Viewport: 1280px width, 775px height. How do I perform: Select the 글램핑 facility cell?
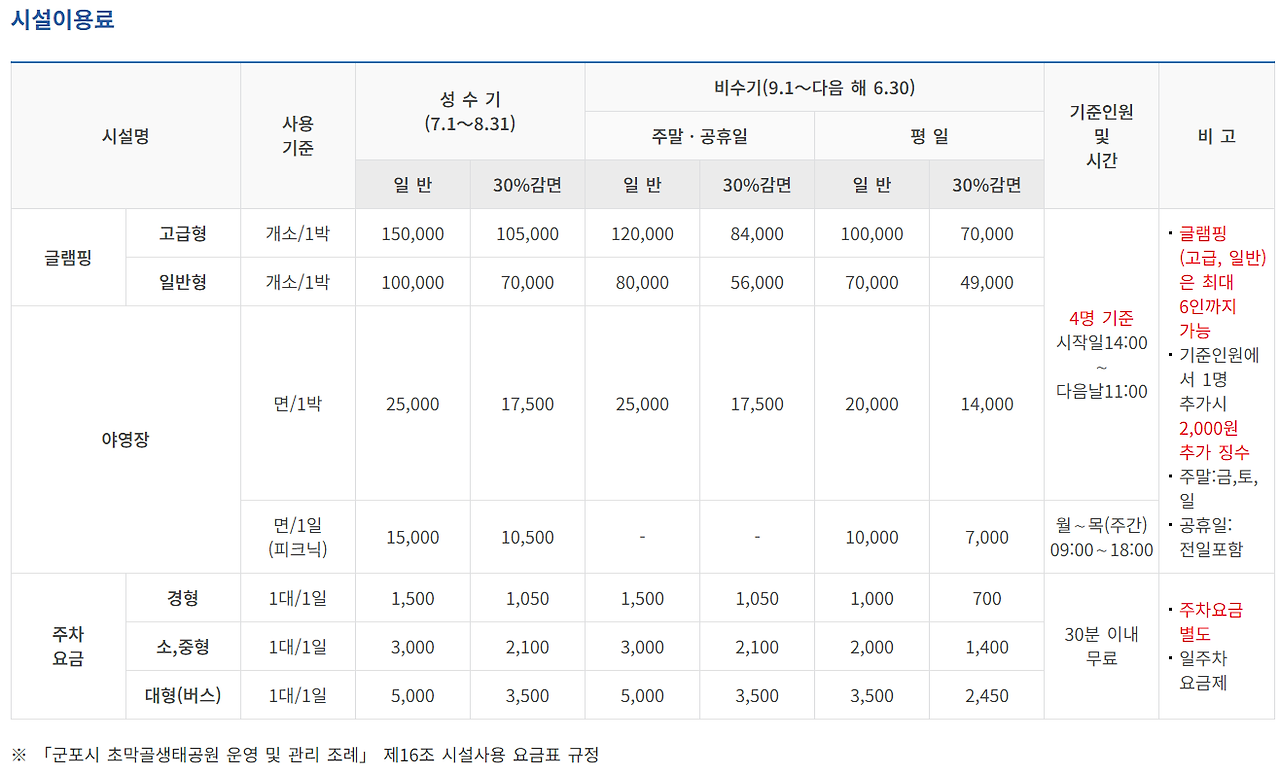(x=69, y=258)
